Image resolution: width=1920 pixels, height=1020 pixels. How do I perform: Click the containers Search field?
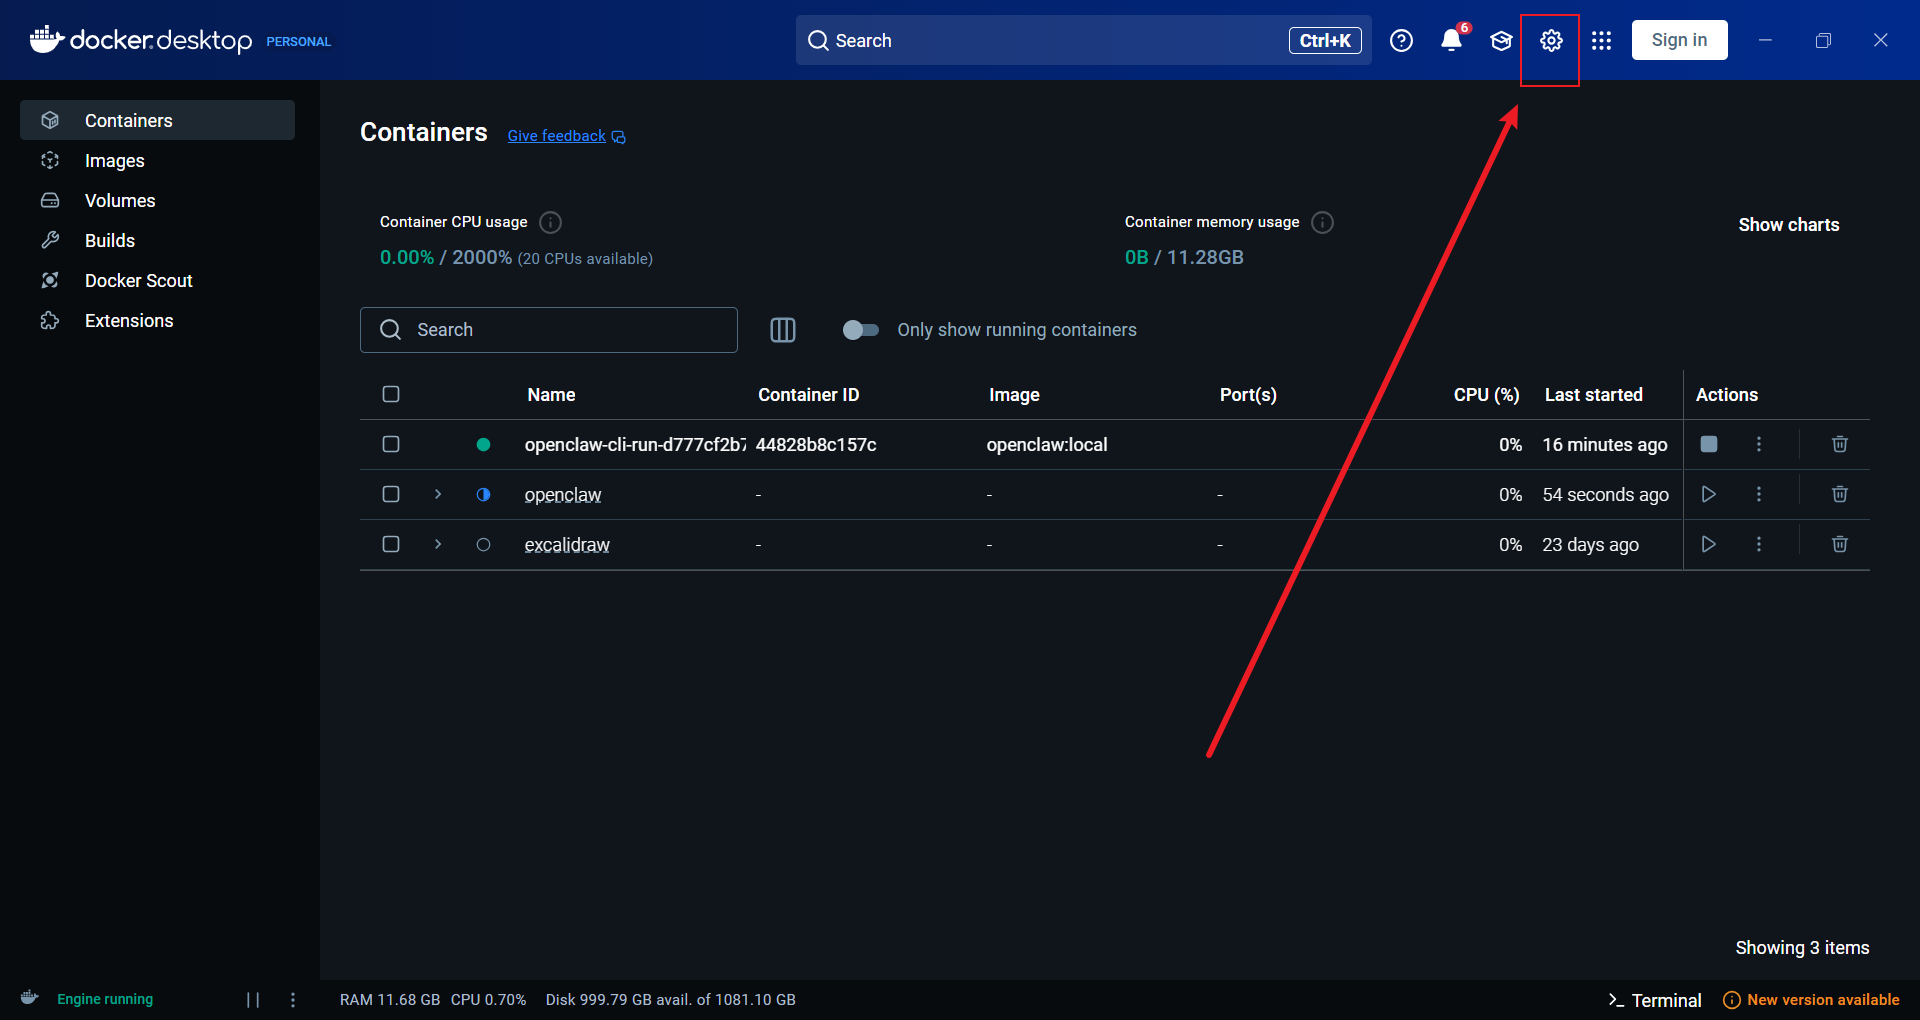pyautogui.click(x=548, y=330)
